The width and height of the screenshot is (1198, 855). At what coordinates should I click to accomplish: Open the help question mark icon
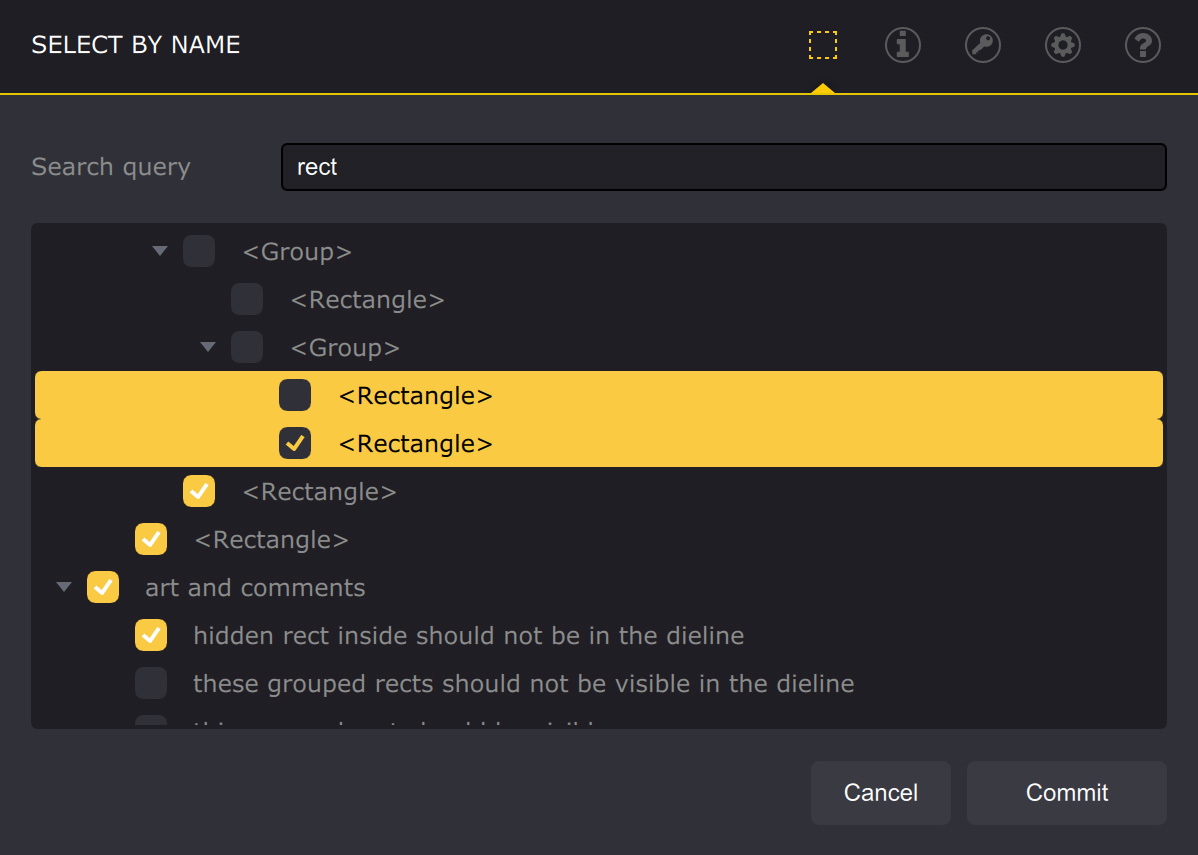pos(1142,45)
